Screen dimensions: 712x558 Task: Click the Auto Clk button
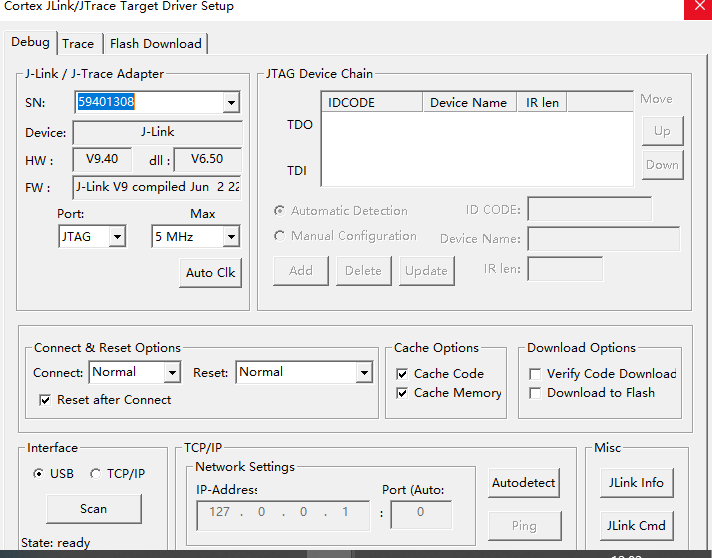211,273
